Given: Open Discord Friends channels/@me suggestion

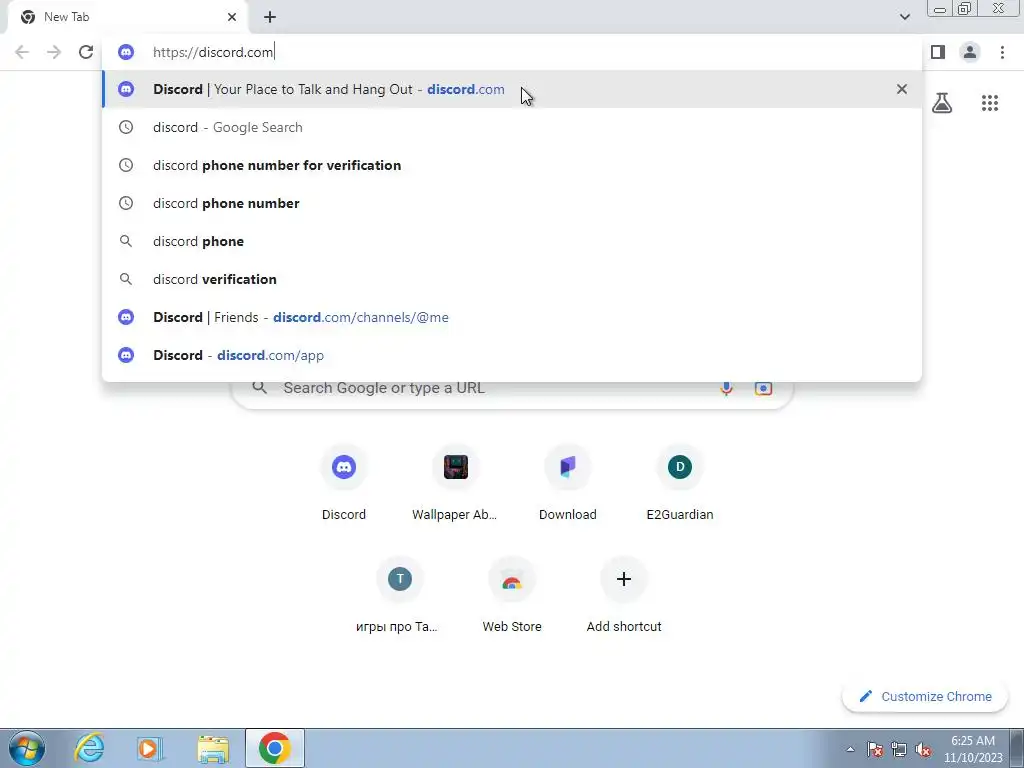Looking at the screenshot, I should tap(512, 317).
